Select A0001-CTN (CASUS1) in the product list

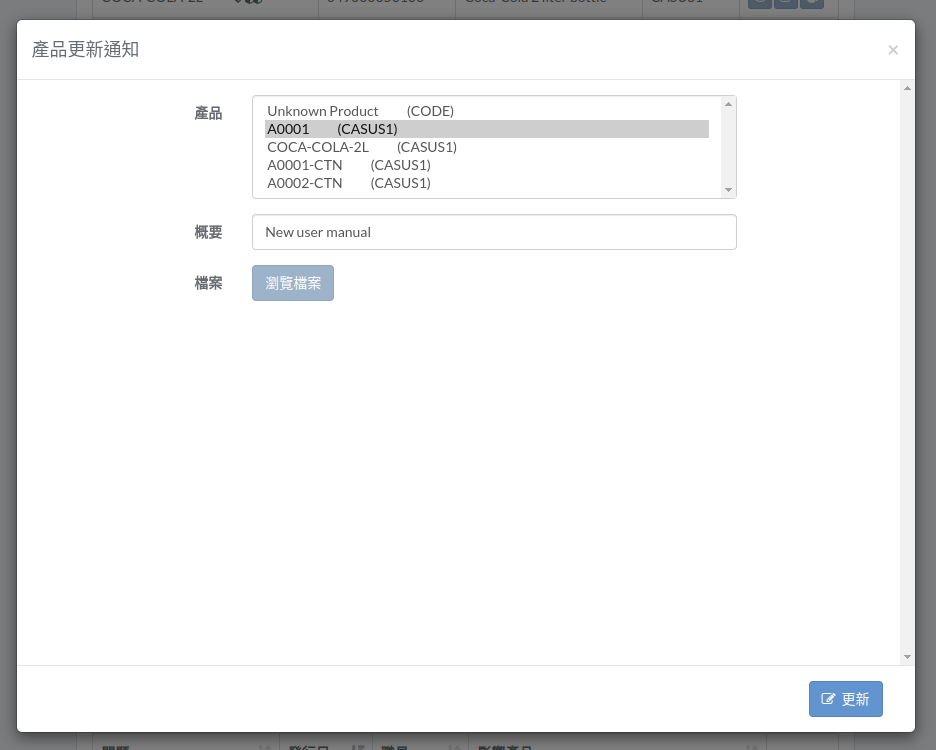click(x=487, y=165)
